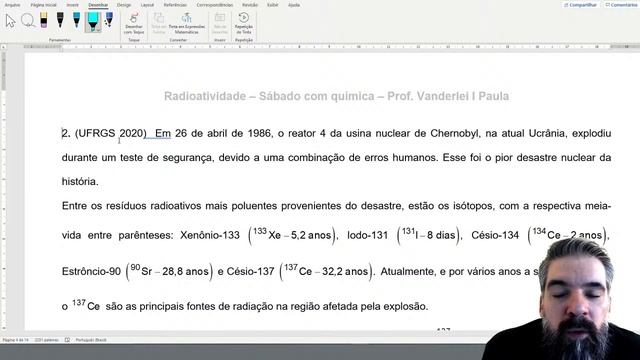The width and height of the screenshot is (640, 360).
Task: Open the Desenhar ribbon tab
Action: 98,5
